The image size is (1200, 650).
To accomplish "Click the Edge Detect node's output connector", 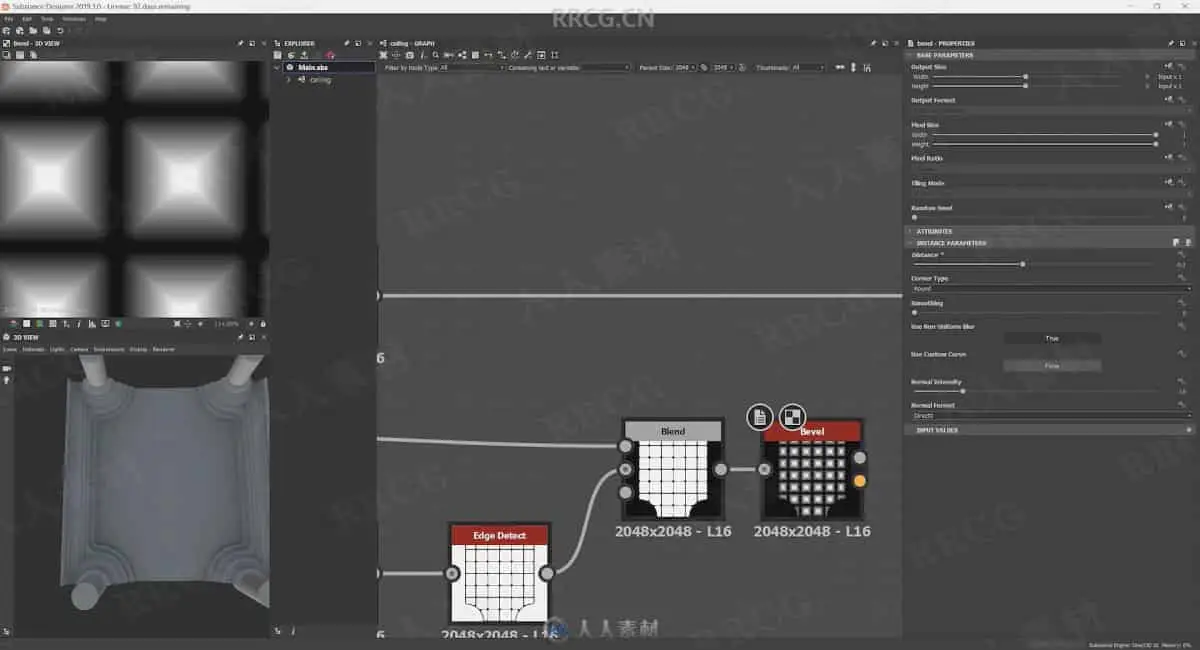I will tap(547, 573).
